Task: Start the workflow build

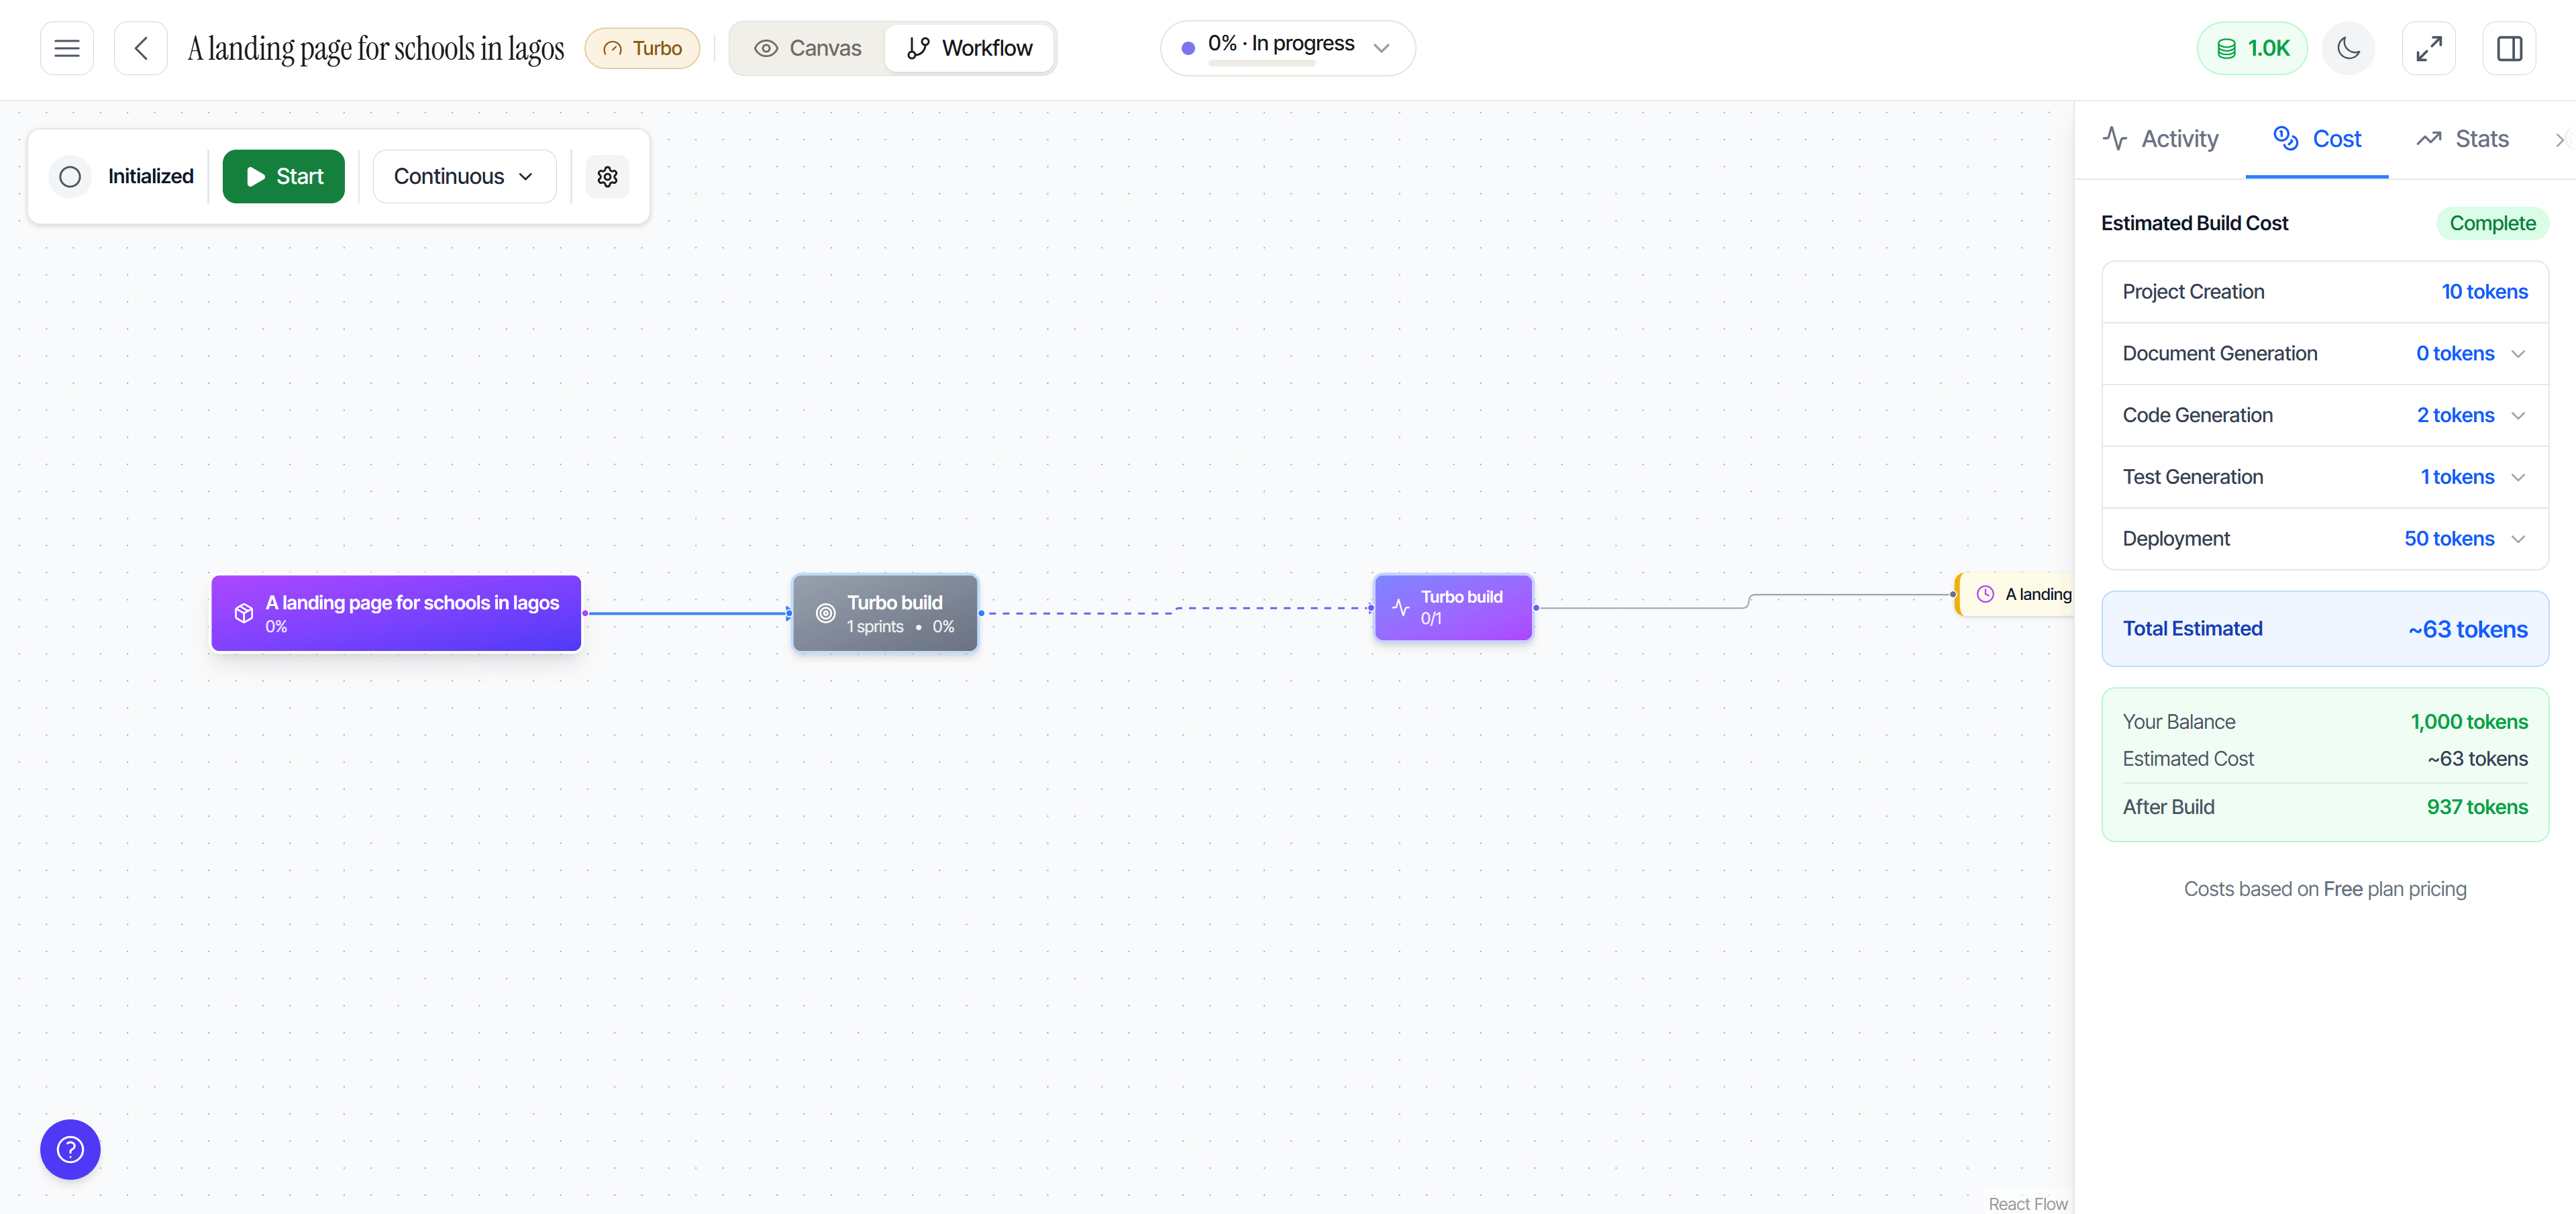Action: (284, 177)
